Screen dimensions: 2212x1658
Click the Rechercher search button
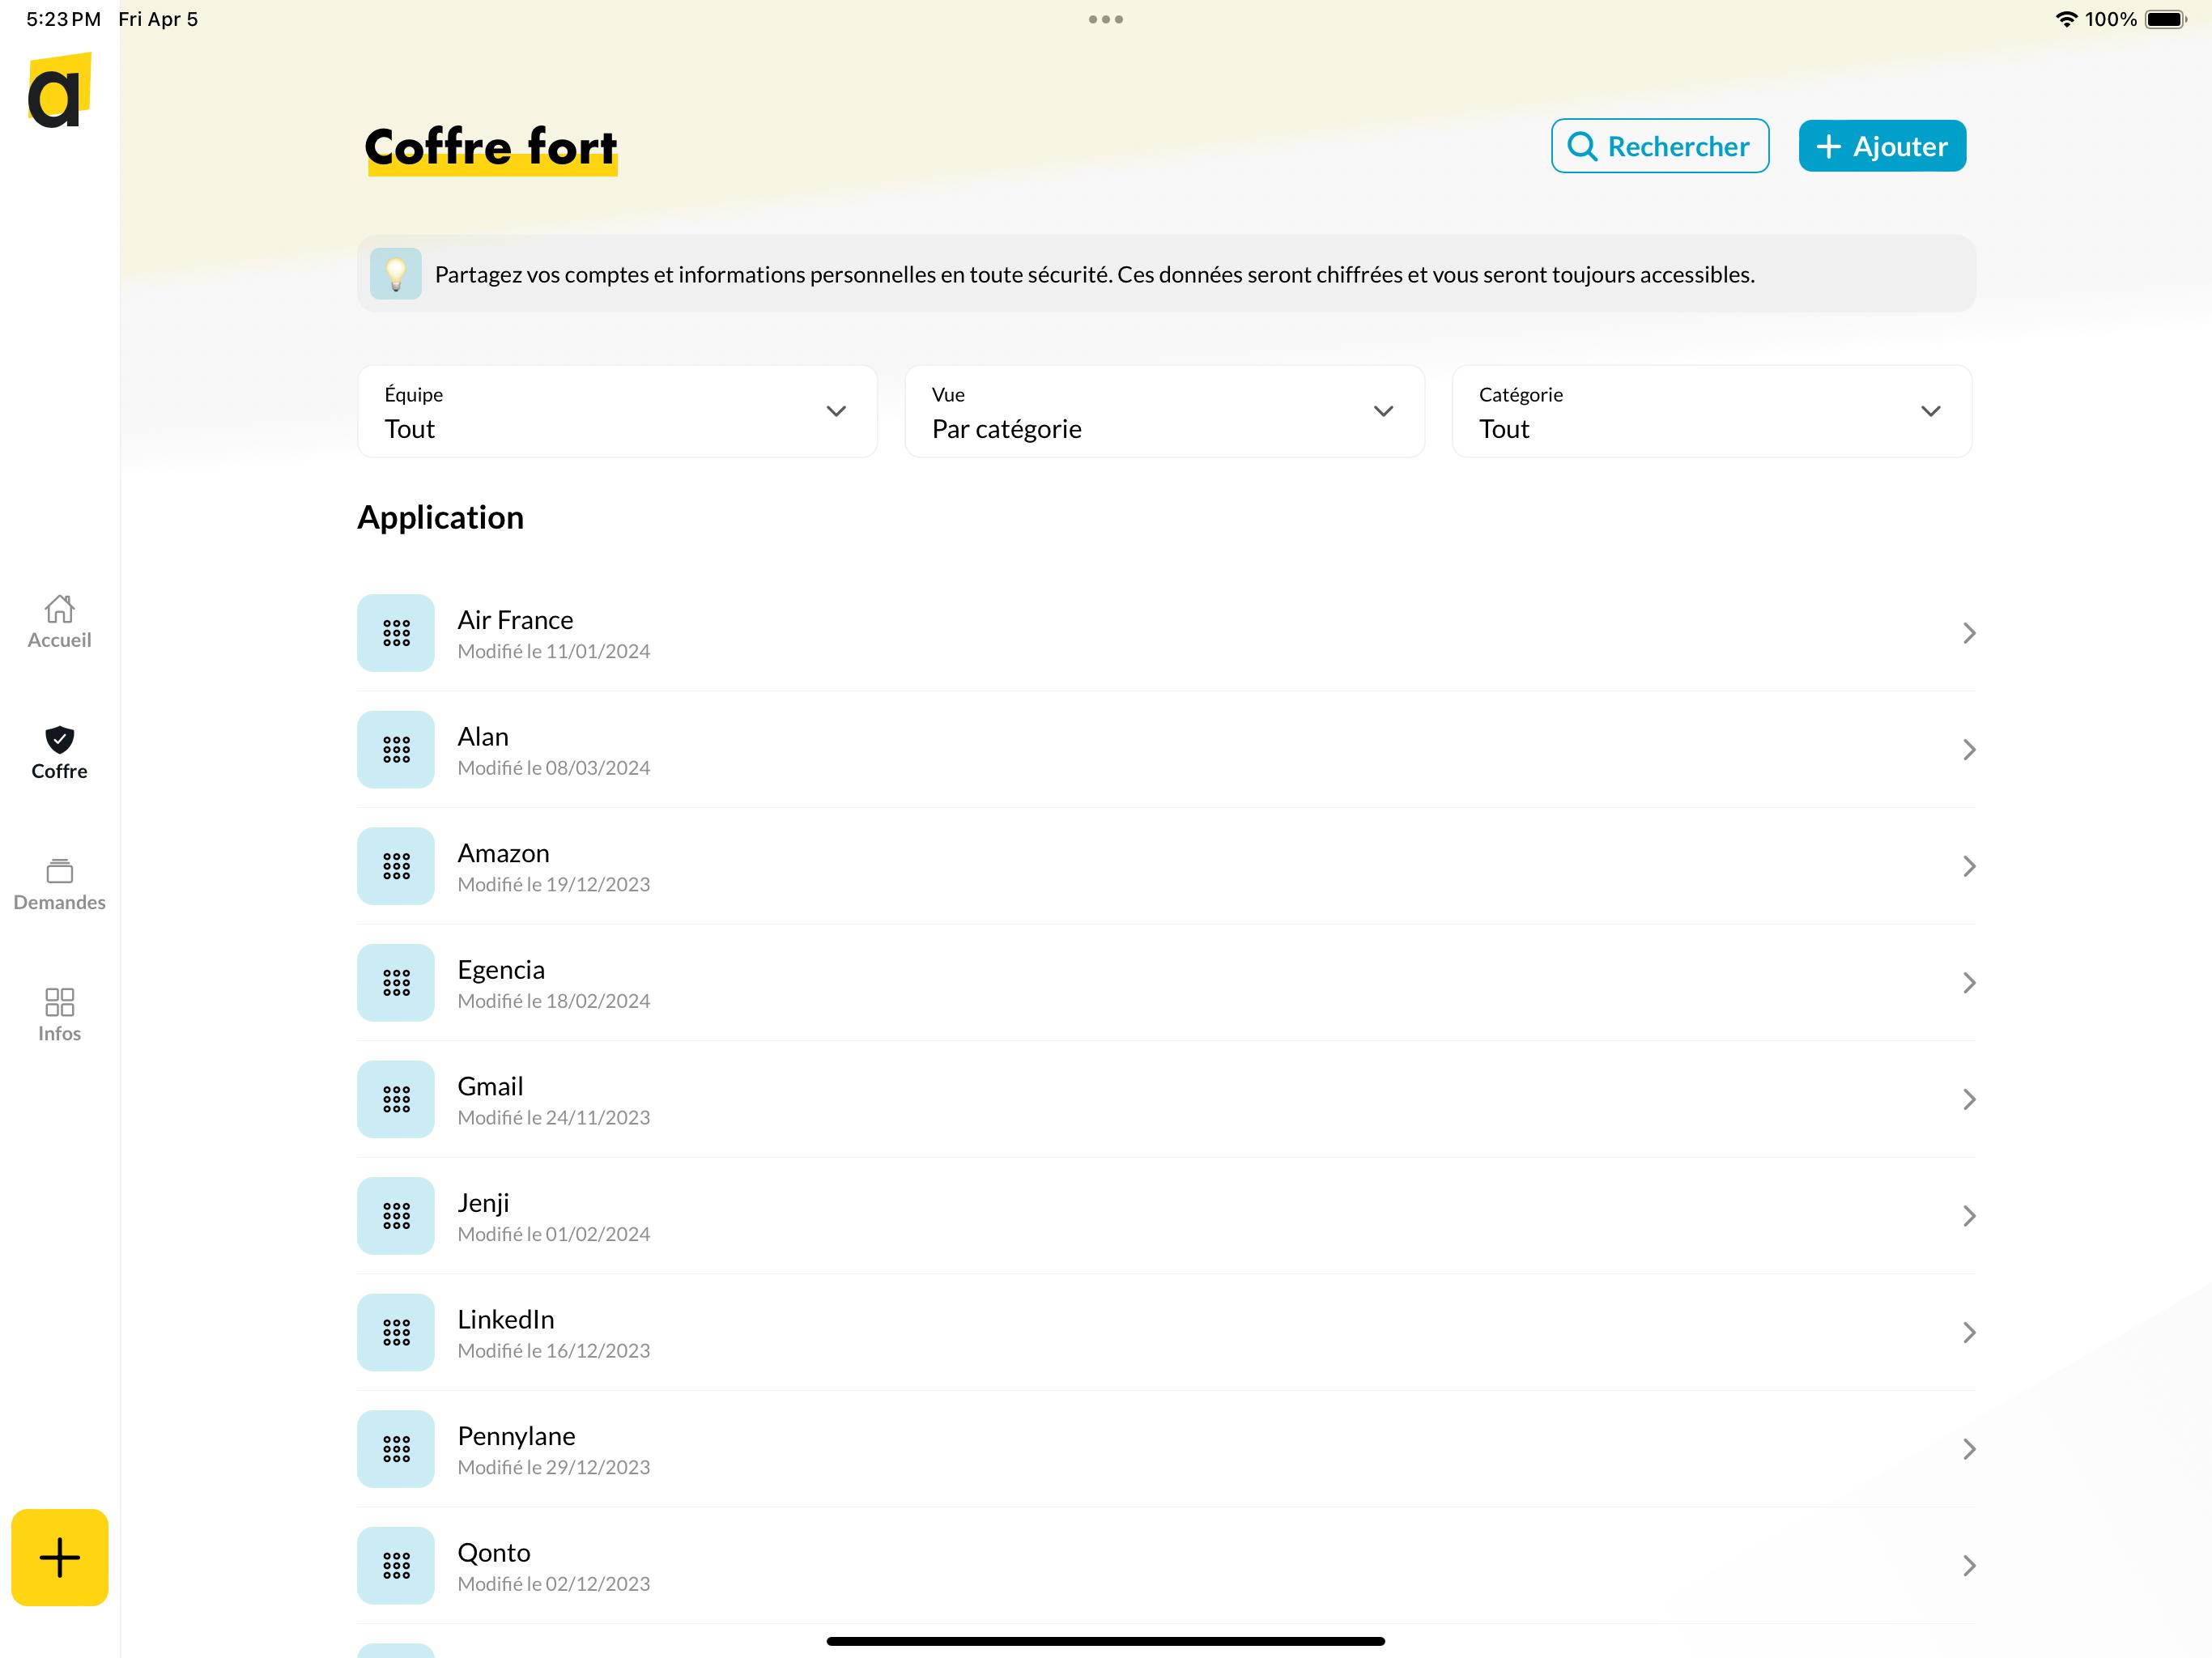click(1660, 146)
